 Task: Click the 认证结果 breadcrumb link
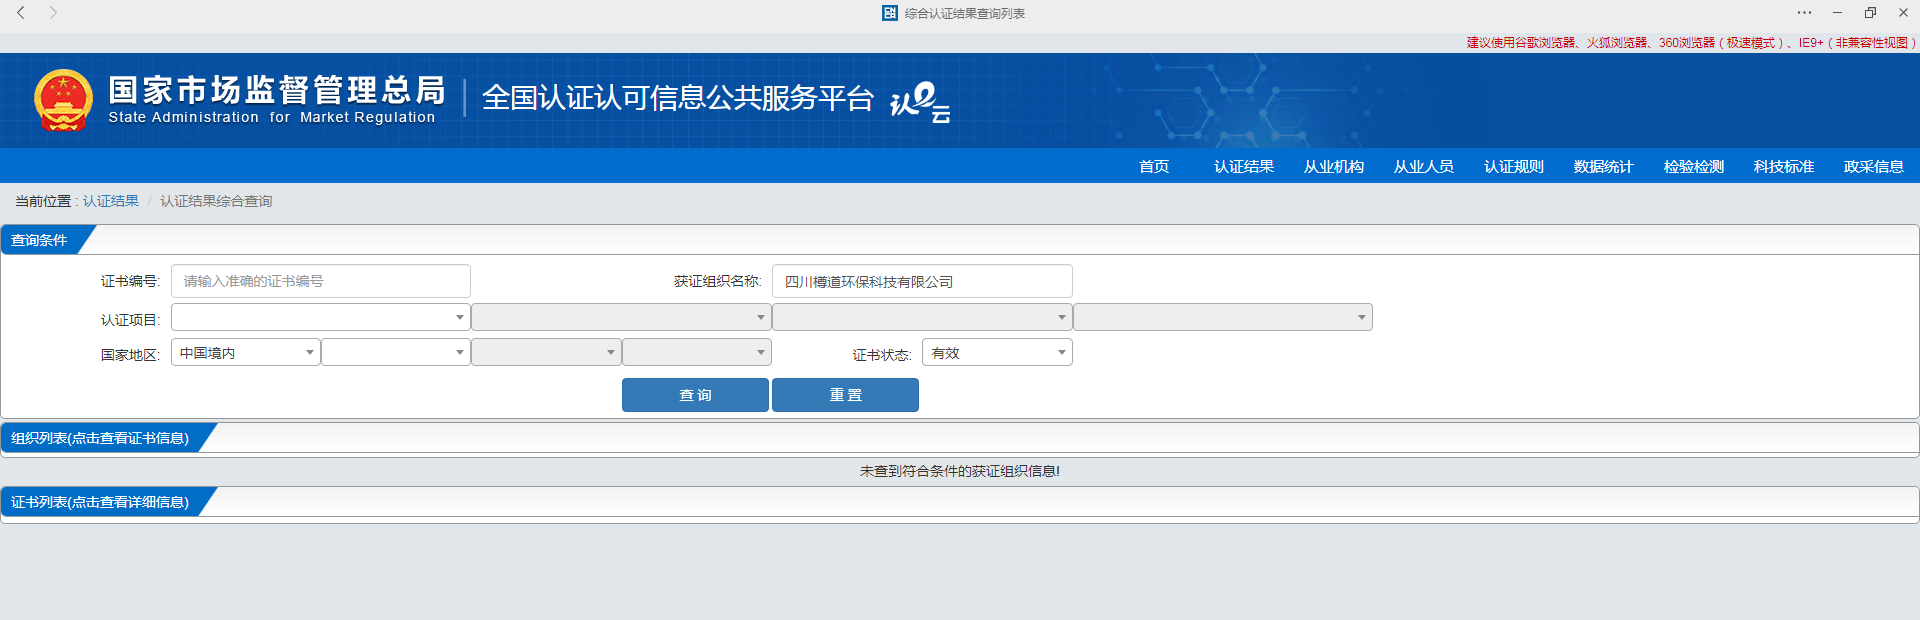tap(111, 201)
